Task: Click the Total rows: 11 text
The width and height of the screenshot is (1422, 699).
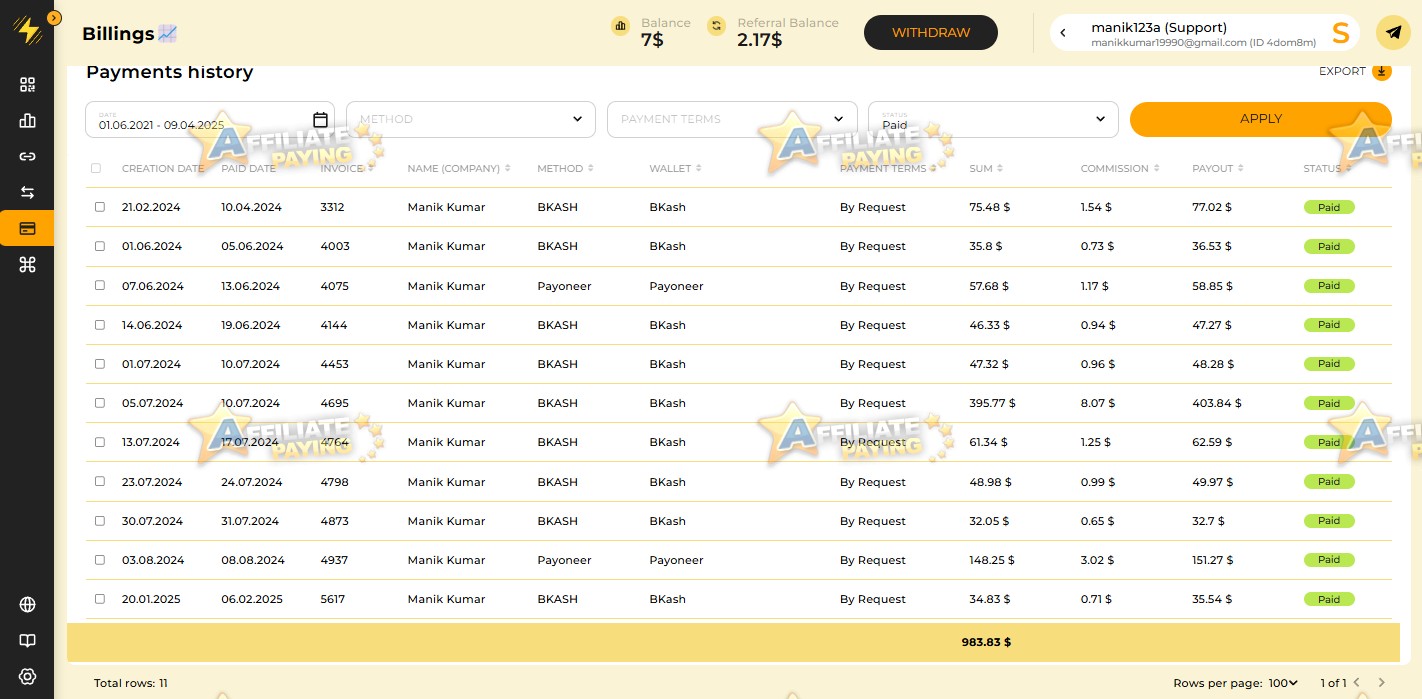Action: [x=131, y=683]
